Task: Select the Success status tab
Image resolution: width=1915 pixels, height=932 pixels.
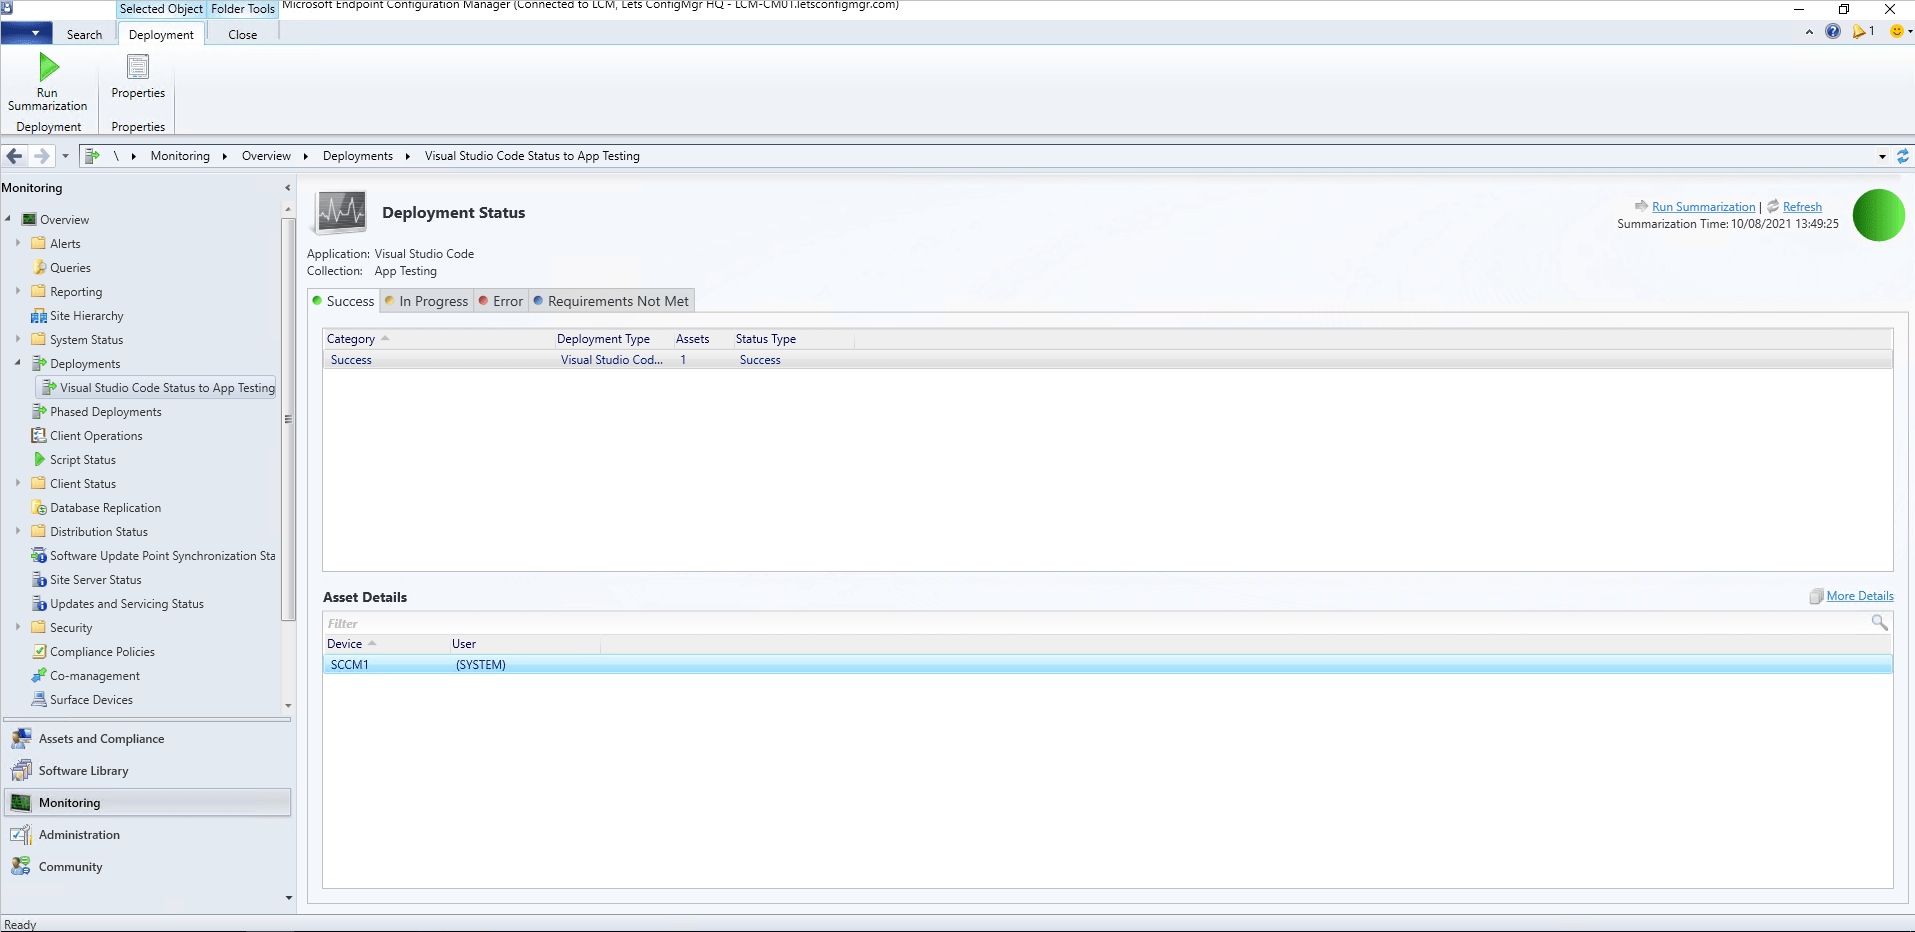Action: coord(344,301)
